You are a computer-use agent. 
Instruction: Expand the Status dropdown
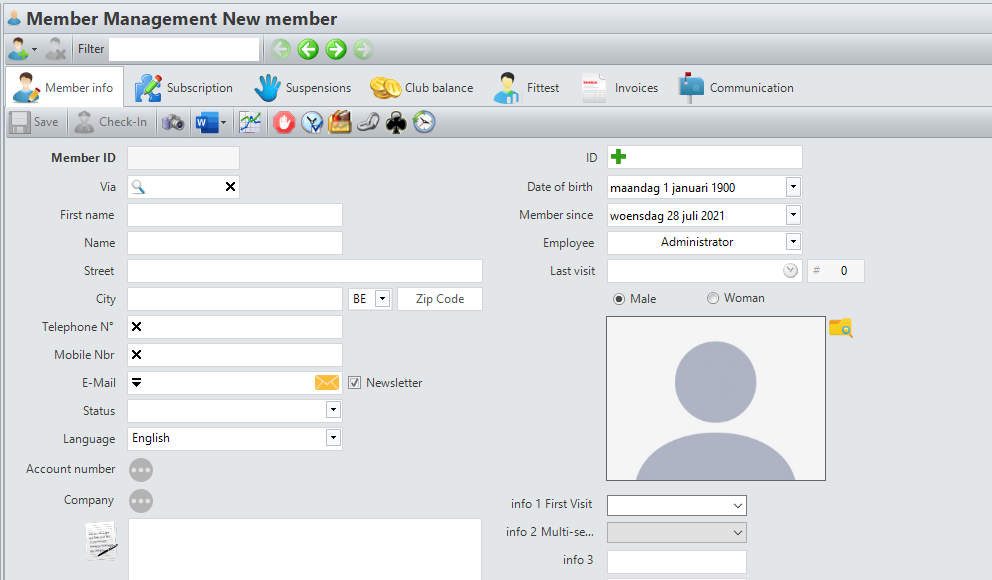(333, 410)
